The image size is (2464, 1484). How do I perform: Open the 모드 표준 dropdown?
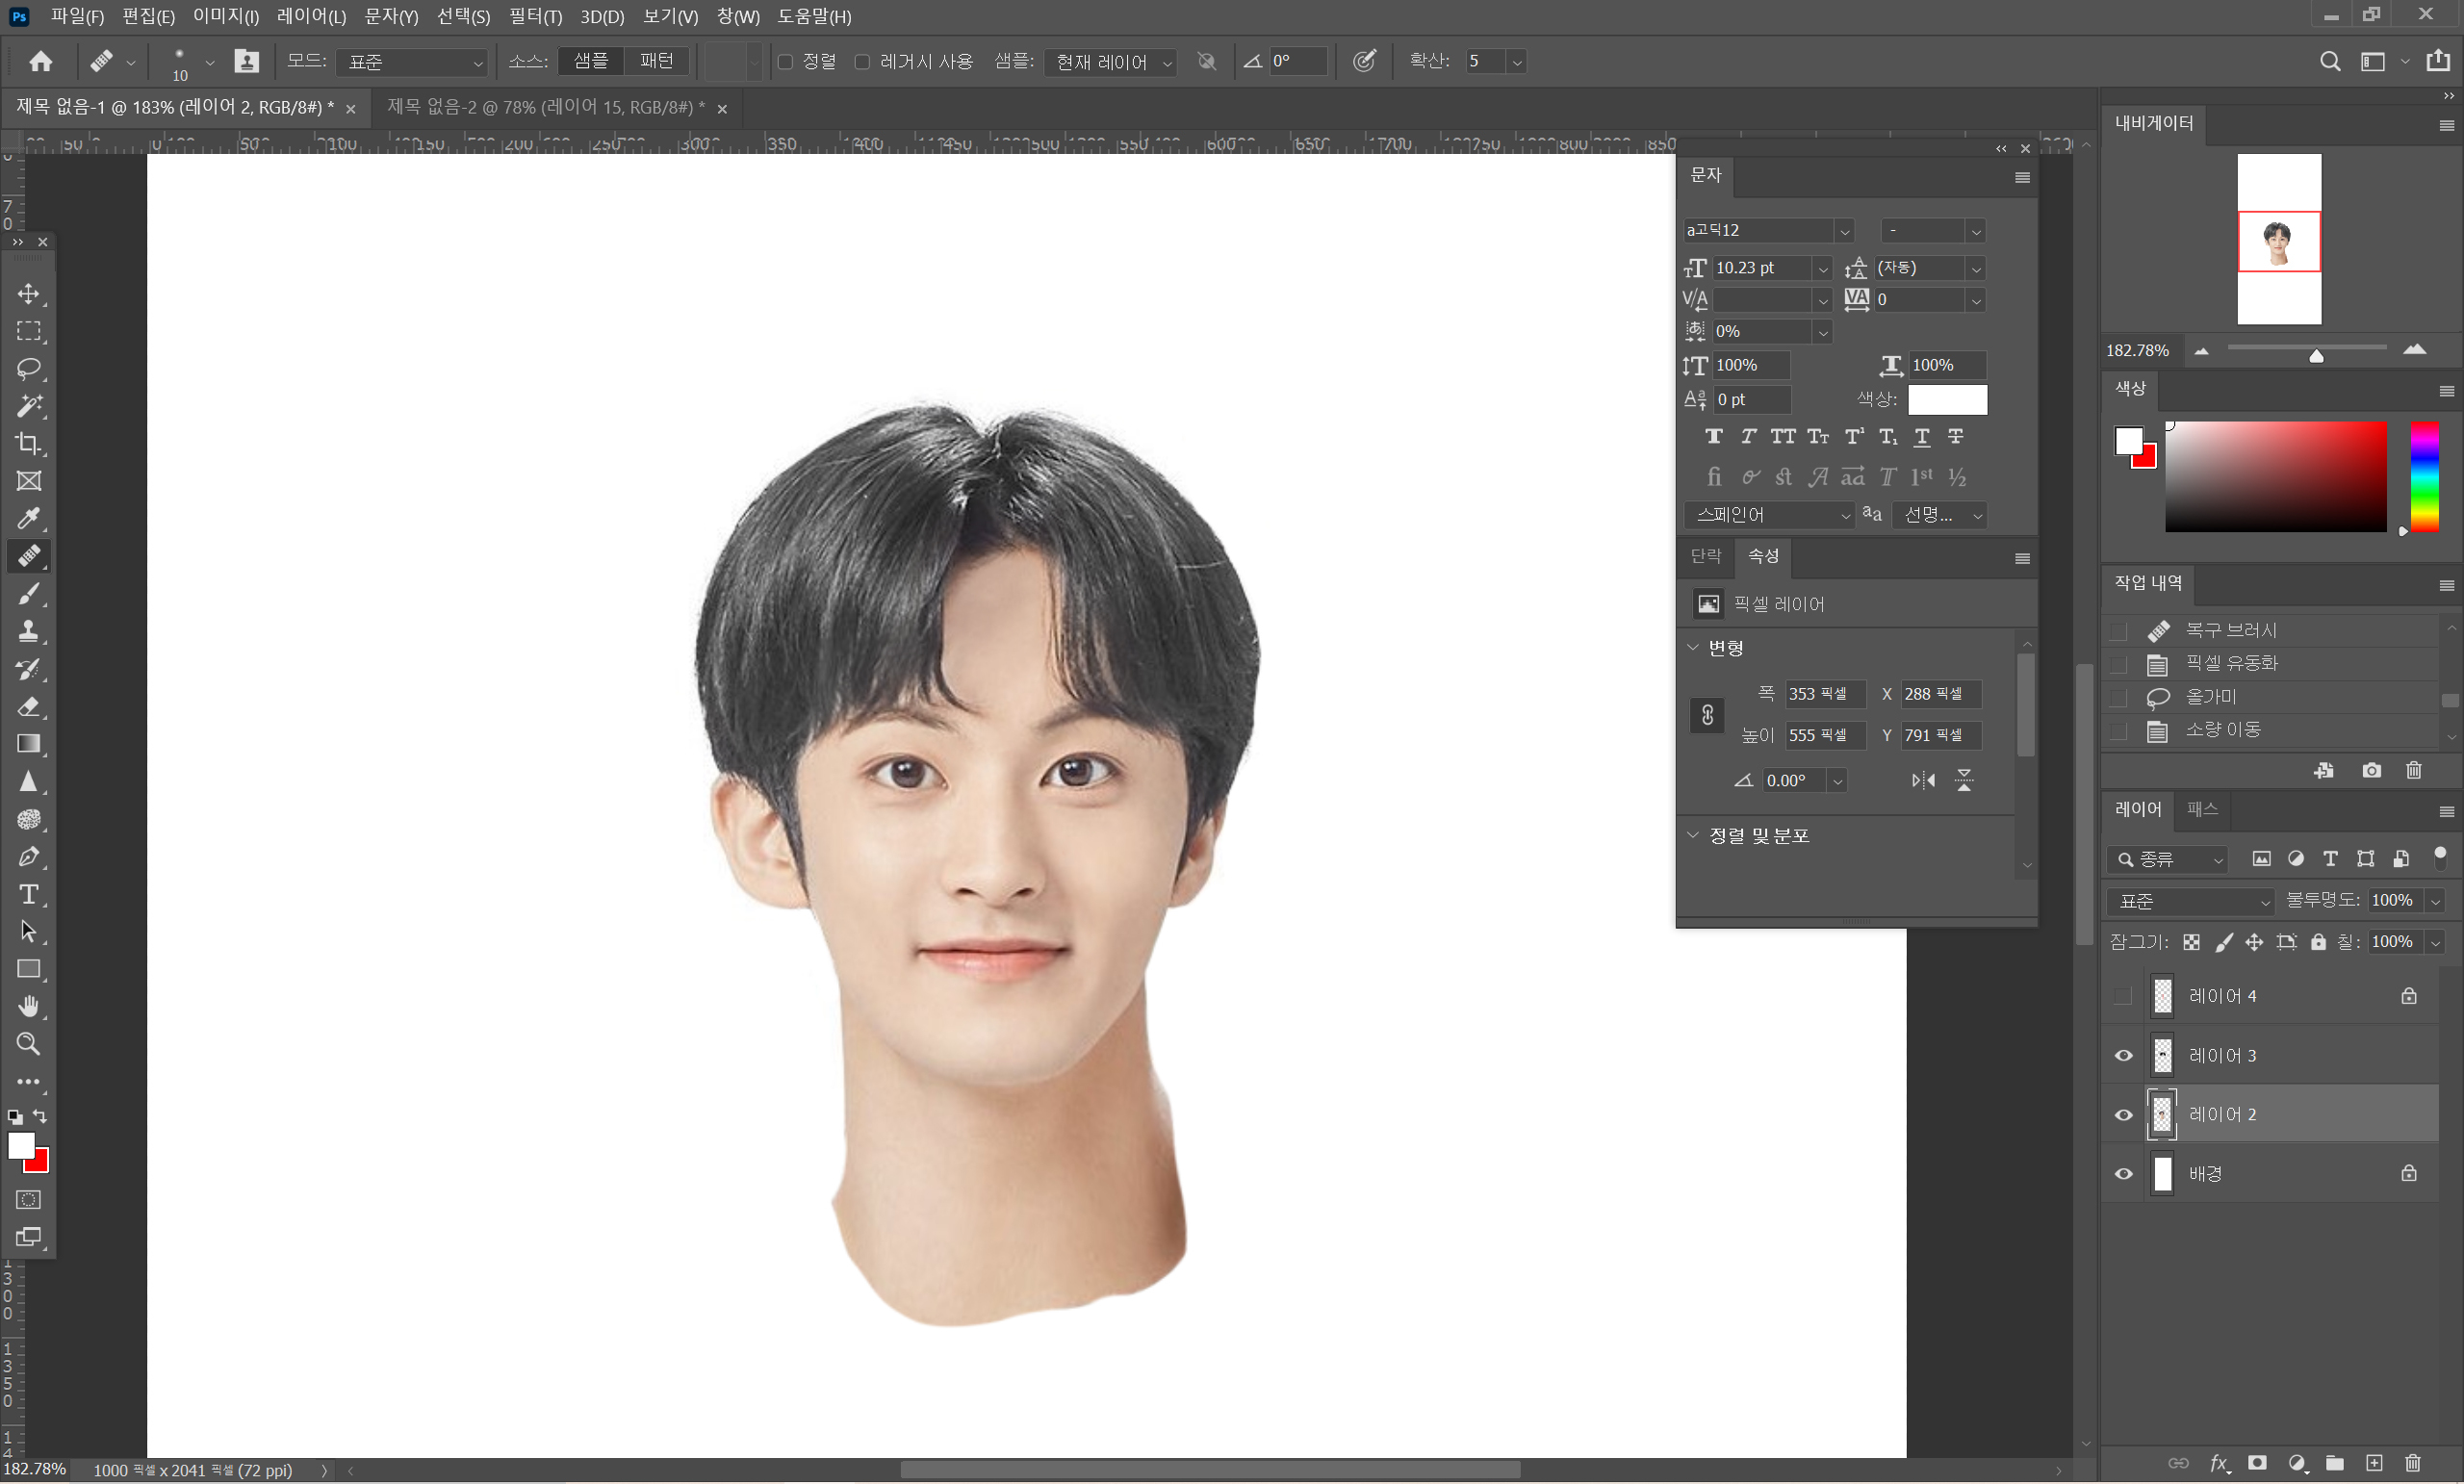point(411,62)
